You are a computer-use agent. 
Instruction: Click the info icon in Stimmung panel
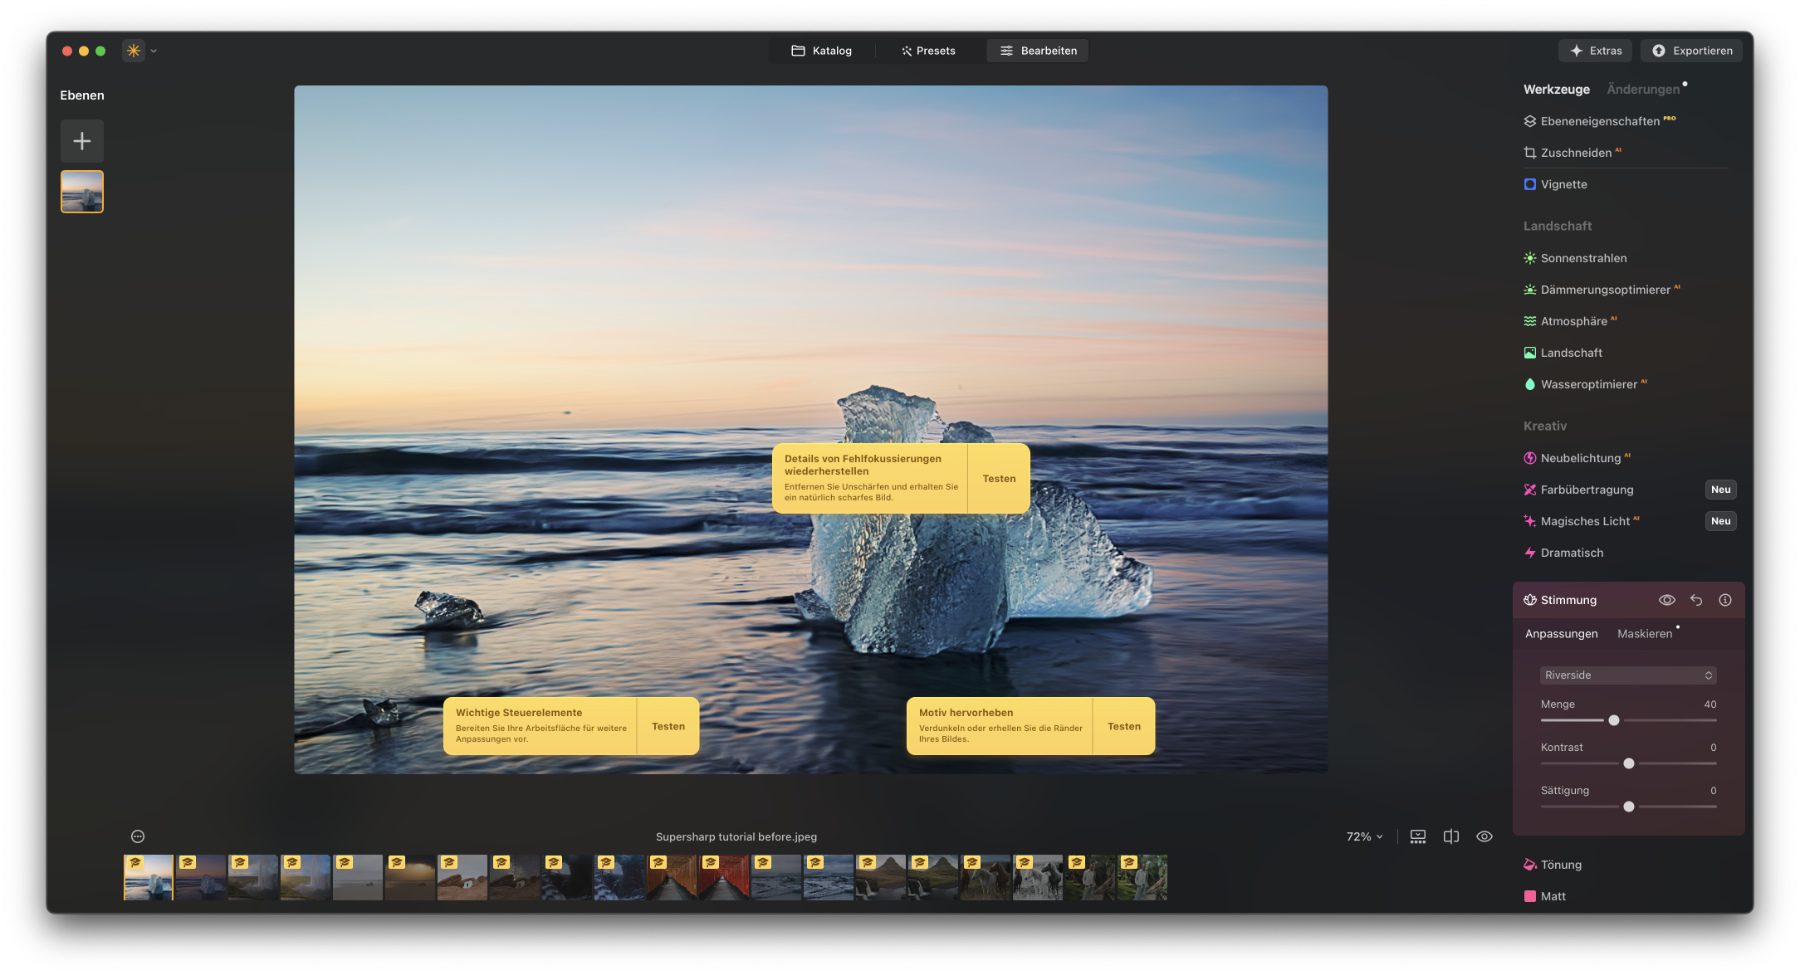coord(1725,600)
